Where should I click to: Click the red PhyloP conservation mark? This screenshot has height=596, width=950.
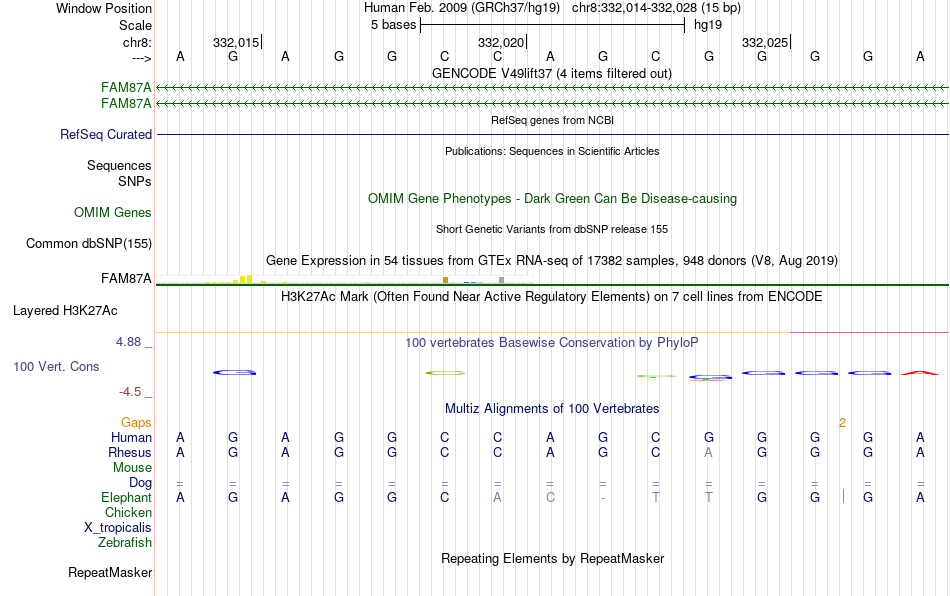(920, 373)
